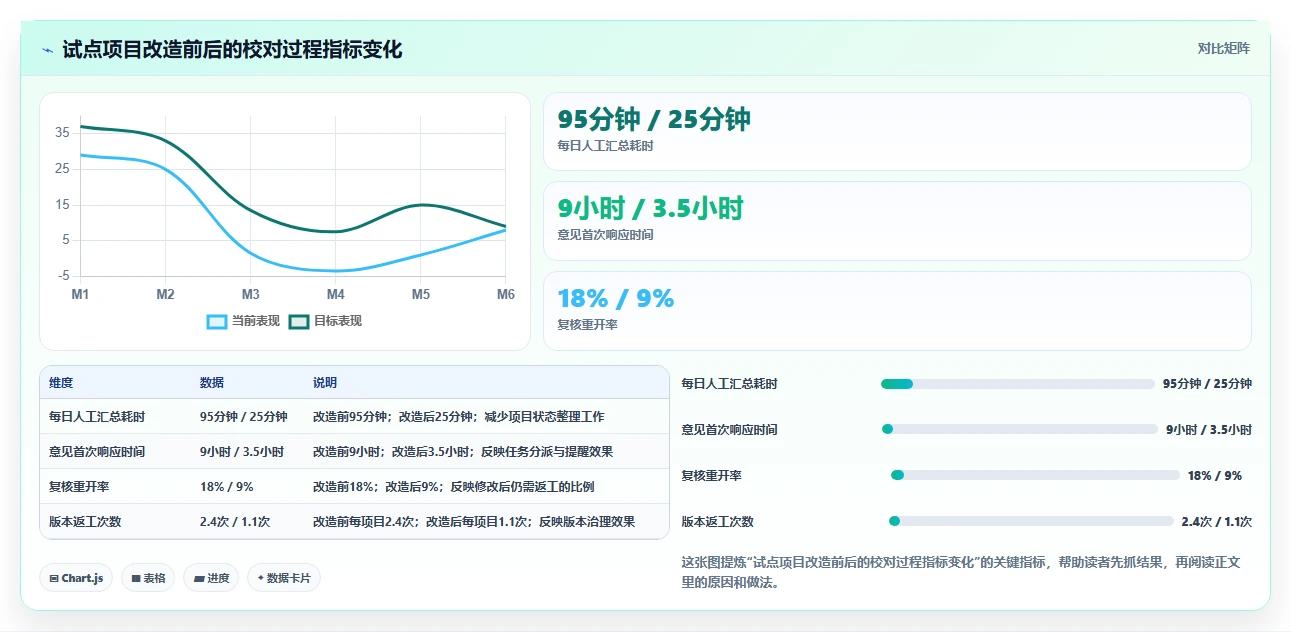Viewport: 1291px width, 632px height.
Task: Click 版本返工次数 table row label
Action: pyautogui.click(x=85, y=522)
